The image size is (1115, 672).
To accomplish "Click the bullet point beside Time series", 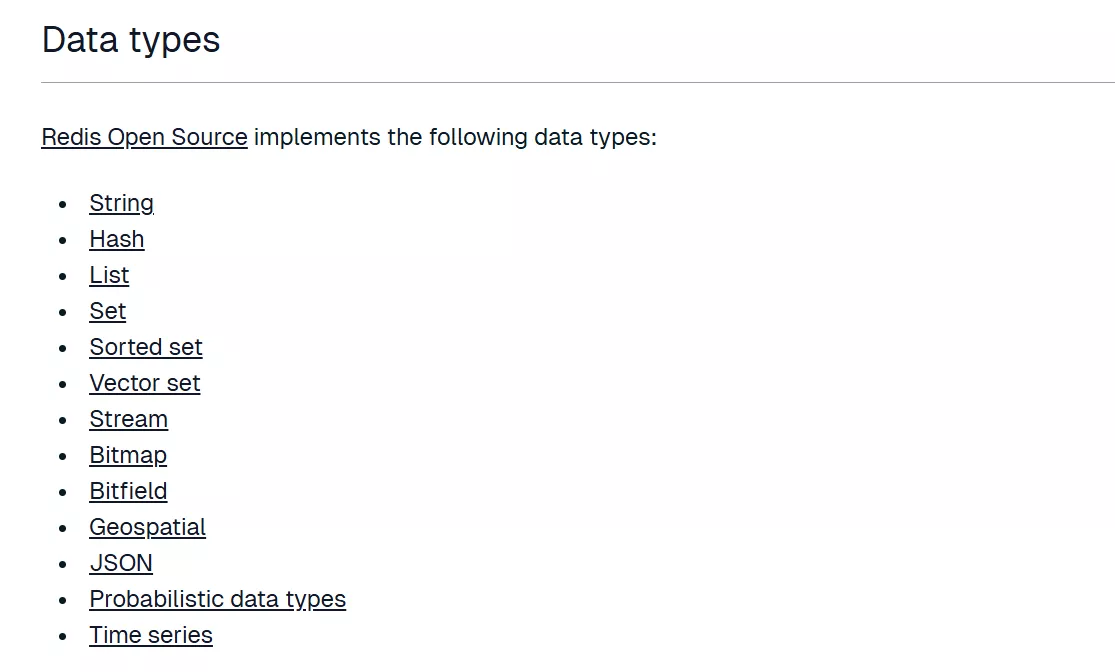I will click(63, 636).
